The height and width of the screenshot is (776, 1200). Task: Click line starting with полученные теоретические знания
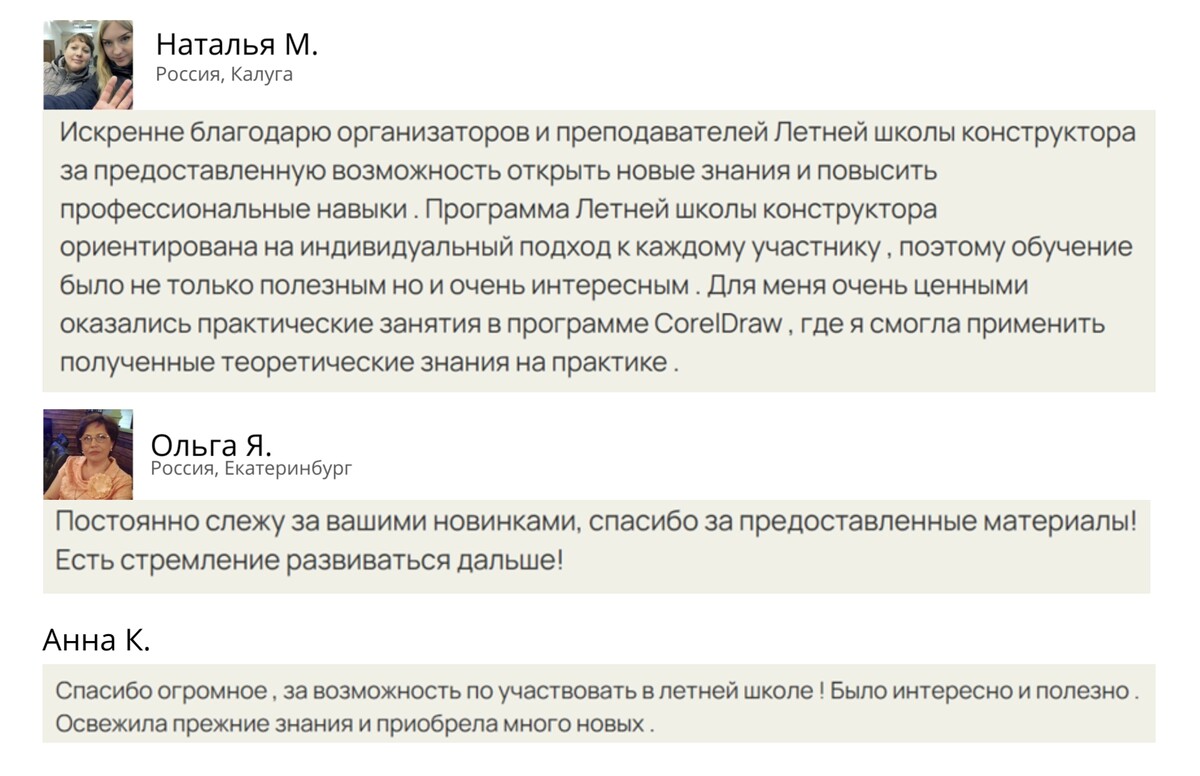(x=370, y=362)
